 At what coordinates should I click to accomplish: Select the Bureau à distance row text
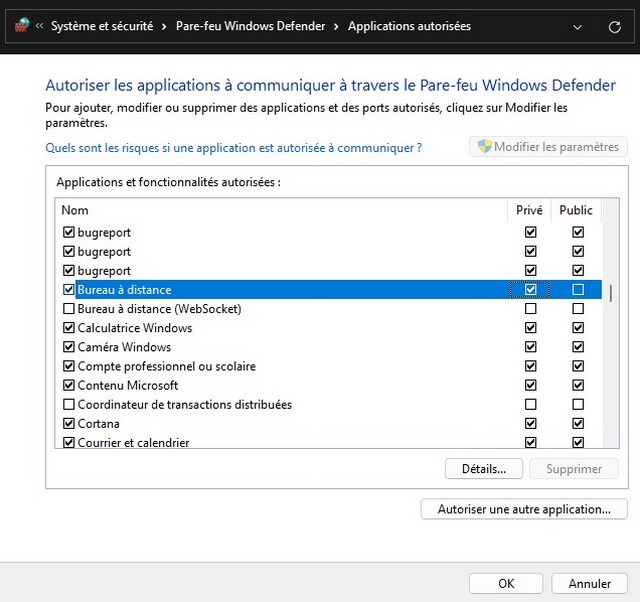(x=124, y=290)
